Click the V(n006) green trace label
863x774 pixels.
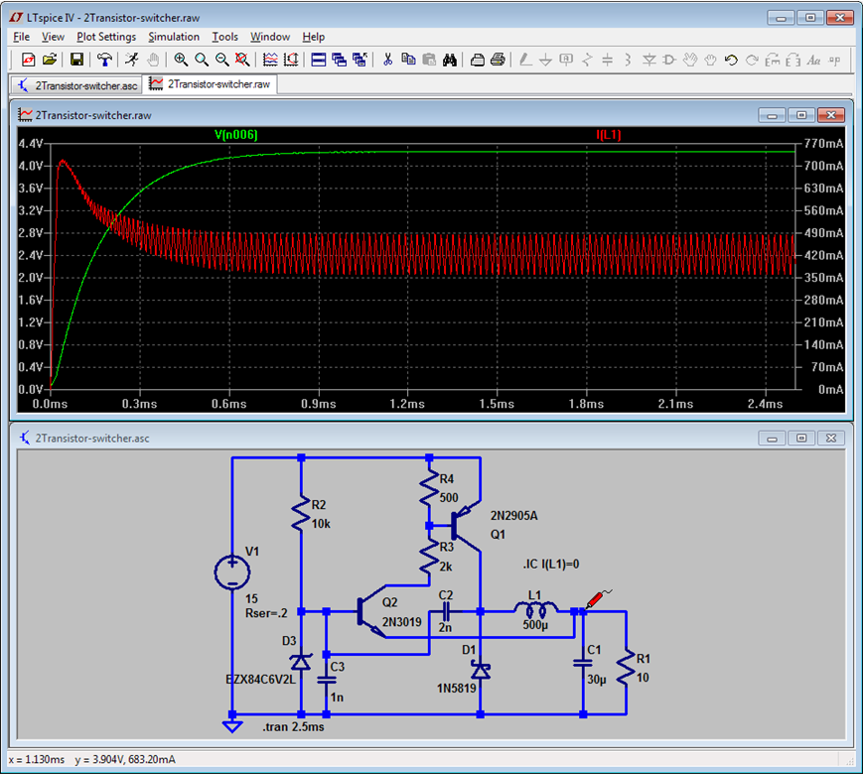(237, 134)
